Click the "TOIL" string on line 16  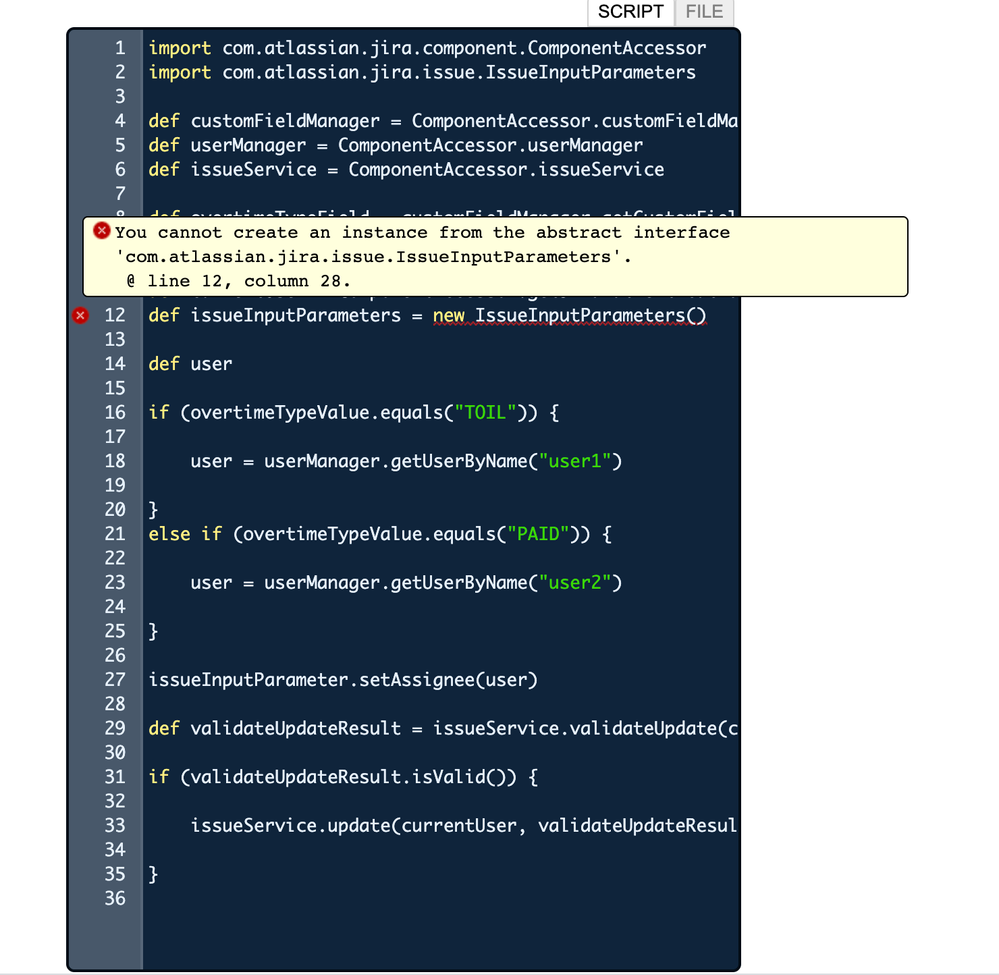point(485,413)
